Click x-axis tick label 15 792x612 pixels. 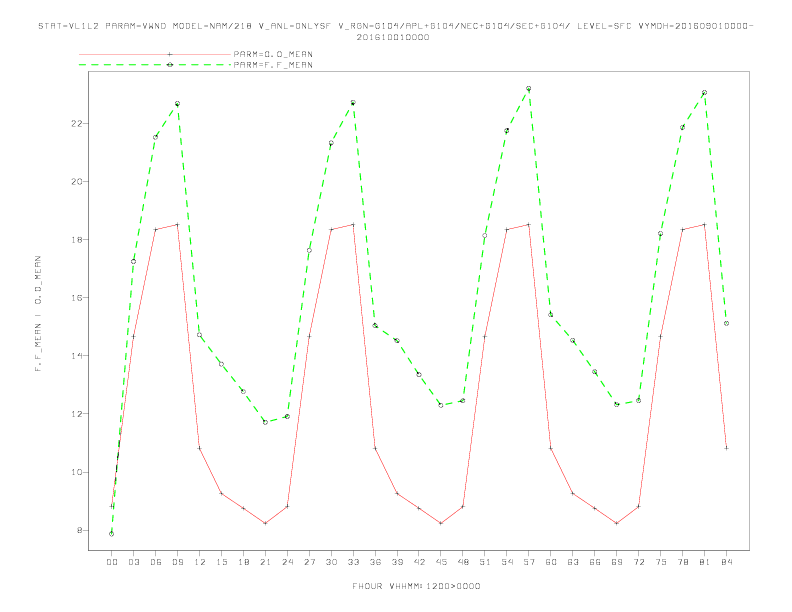(221, 562)
